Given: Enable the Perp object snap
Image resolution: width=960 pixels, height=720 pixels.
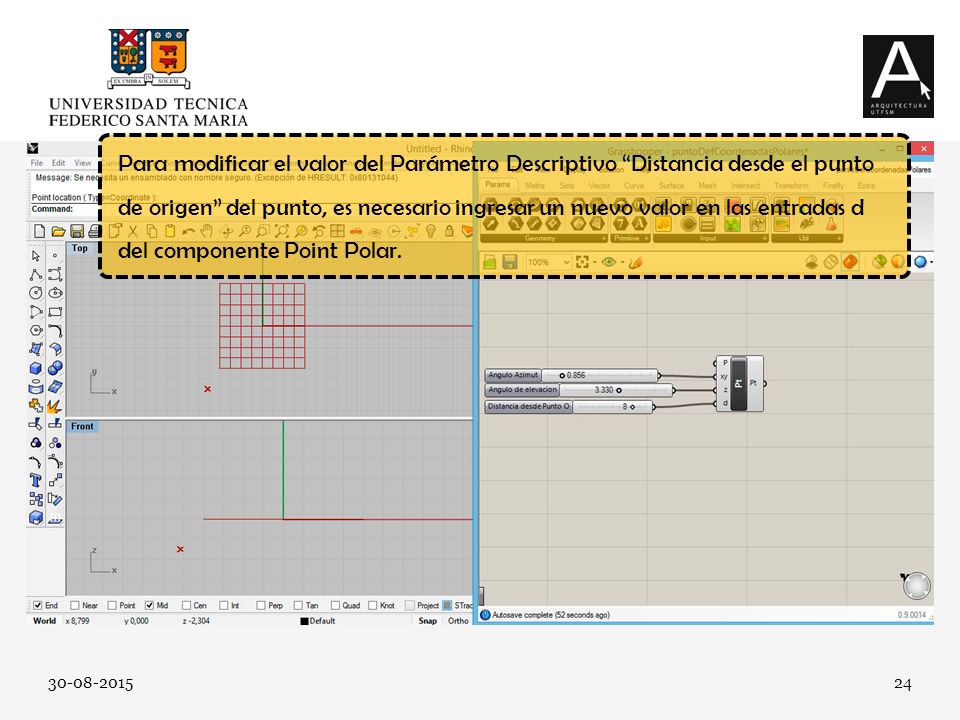Looking at the screenshot, I should click(x=261, y=605).
